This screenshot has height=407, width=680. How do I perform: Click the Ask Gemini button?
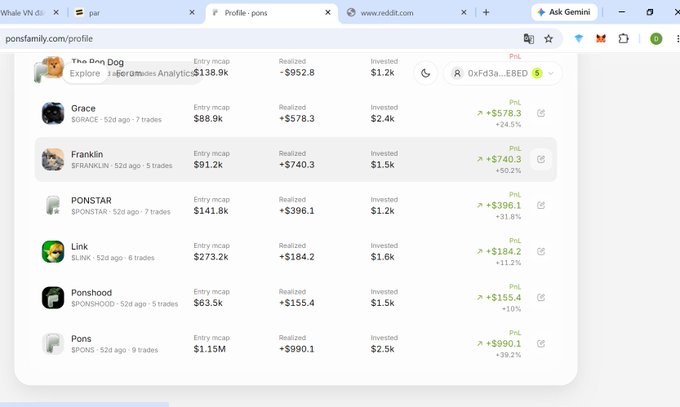564,12
